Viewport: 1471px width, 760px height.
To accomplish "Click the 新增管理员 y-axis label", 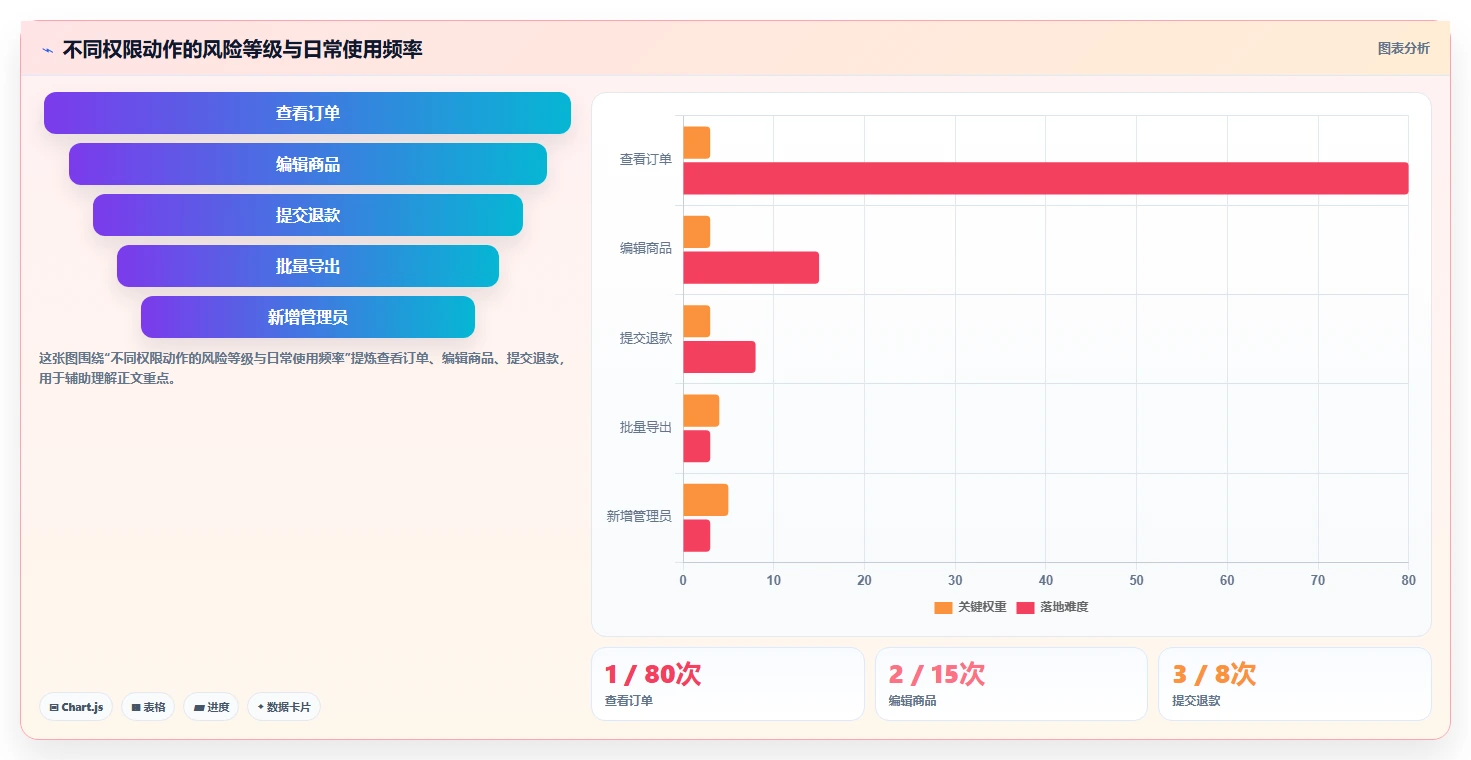I will pos(639,516).
